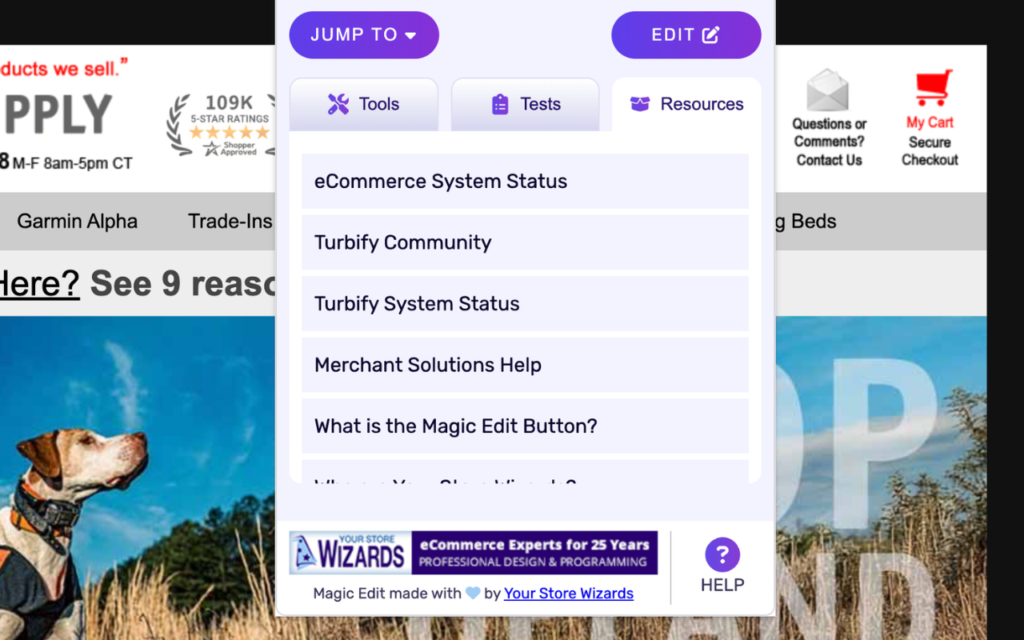Open help via the question mark HELP icon

[x=722, y=553]
